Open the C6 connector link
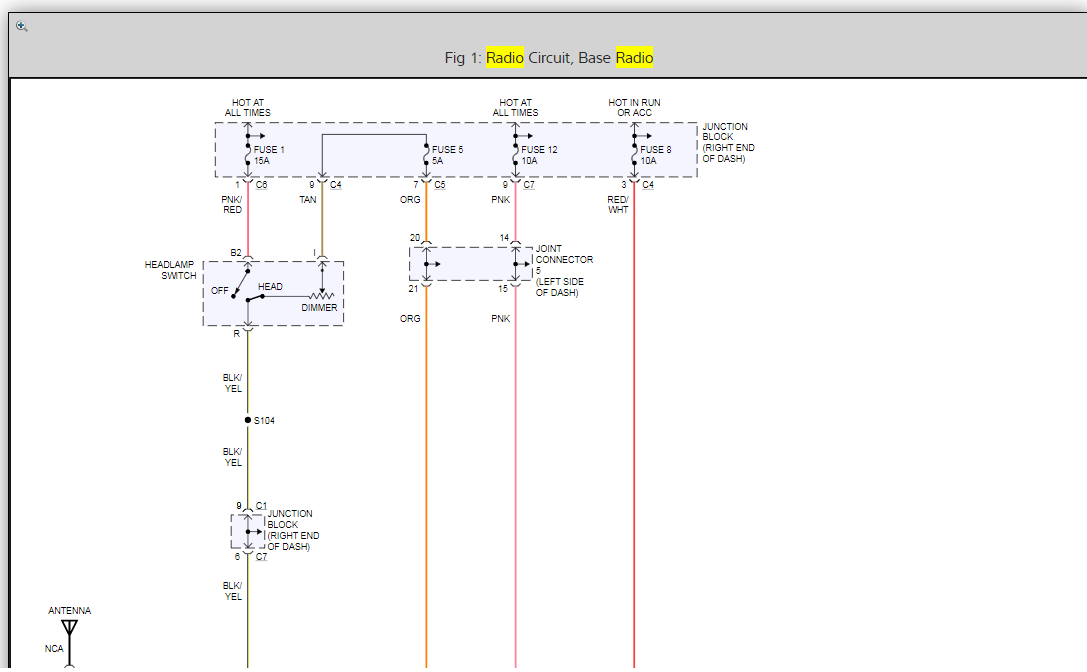Viewport: 1087px width, 672px height. (x=261, y=185)
